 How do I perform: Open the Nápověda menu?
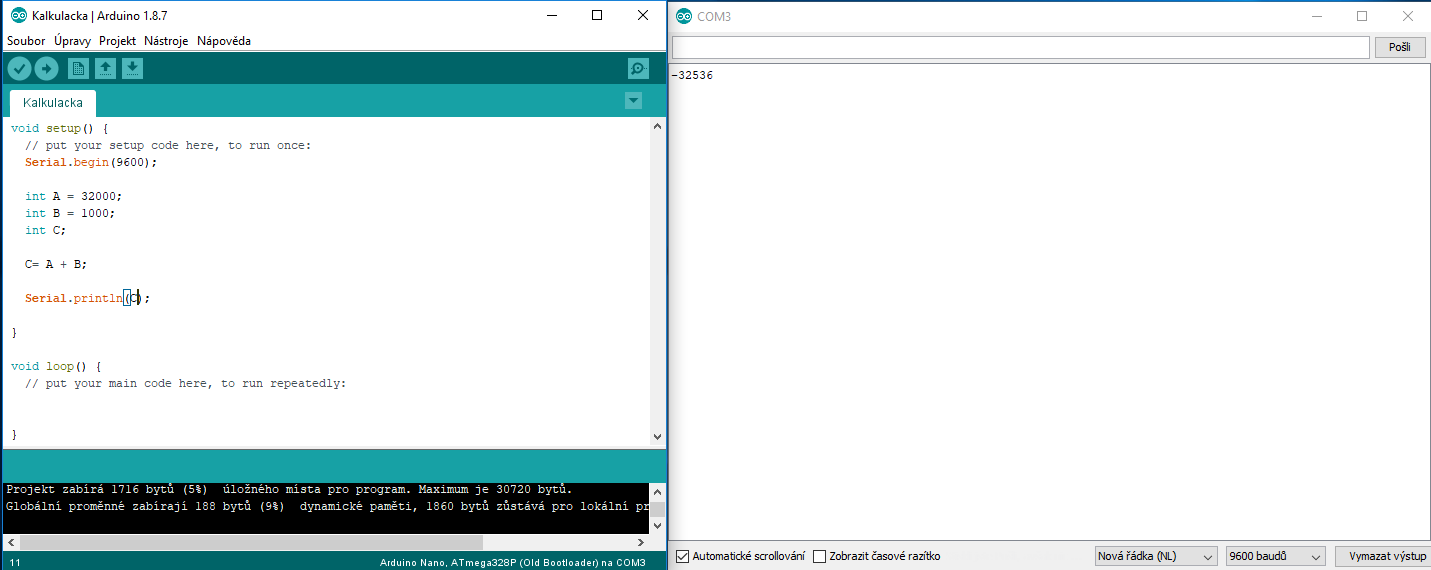coord(224,41)
